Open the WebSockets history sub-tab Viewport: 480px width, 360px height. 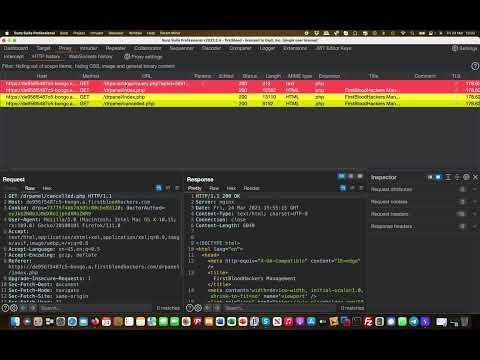90,57
